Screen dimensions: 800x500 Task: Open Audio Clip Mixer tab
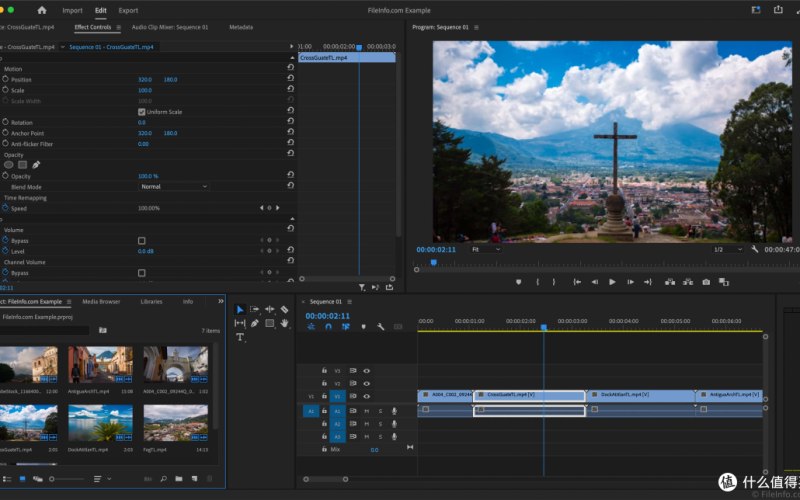click(x=170, y=28)
